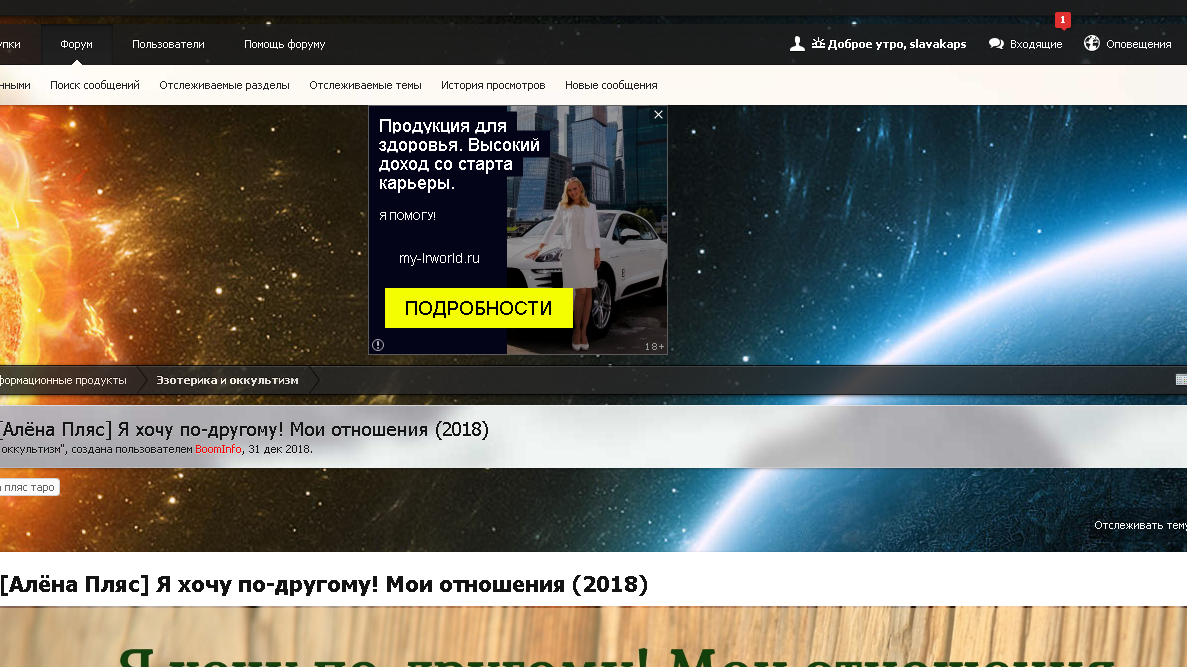Click the 18+ label in the ad
The width and height of the screenshot is (1187, 667).
click(x=654, y=346)
